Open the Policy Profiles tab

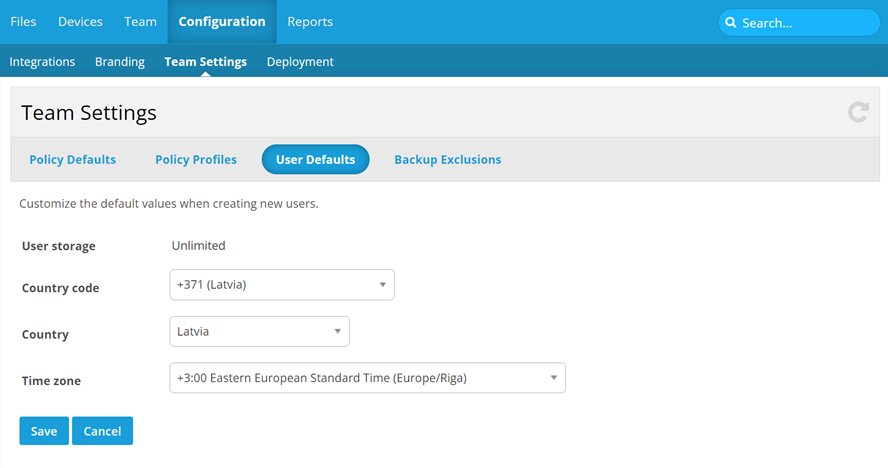[x=196, y=159]
